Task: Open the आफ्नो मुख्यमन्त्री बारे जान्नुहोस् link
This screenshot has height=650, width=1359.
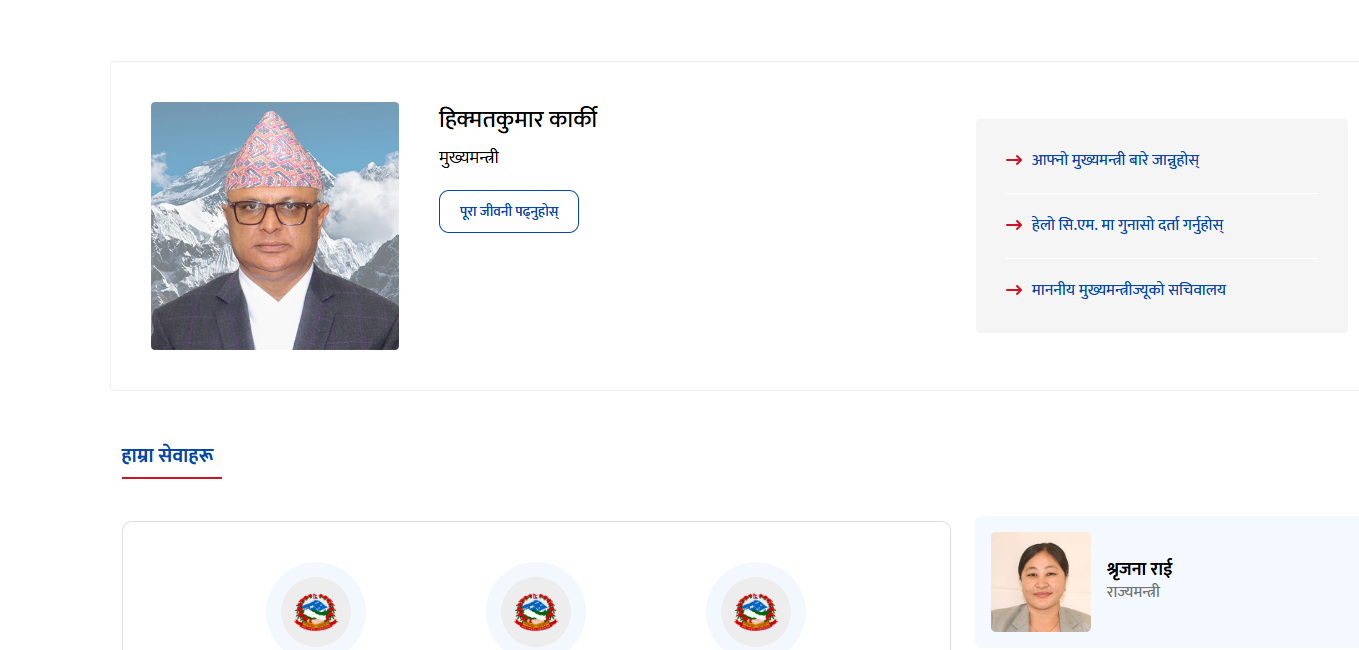Action: tap(1115, 160)
